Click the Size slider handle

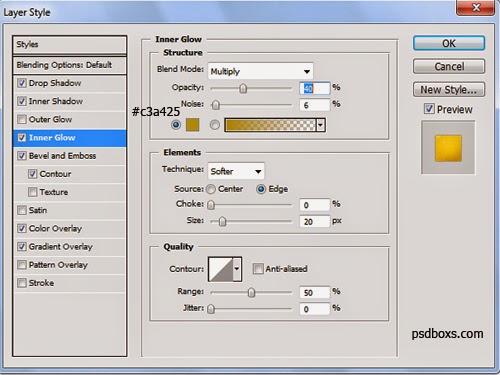tap(222, 221)
